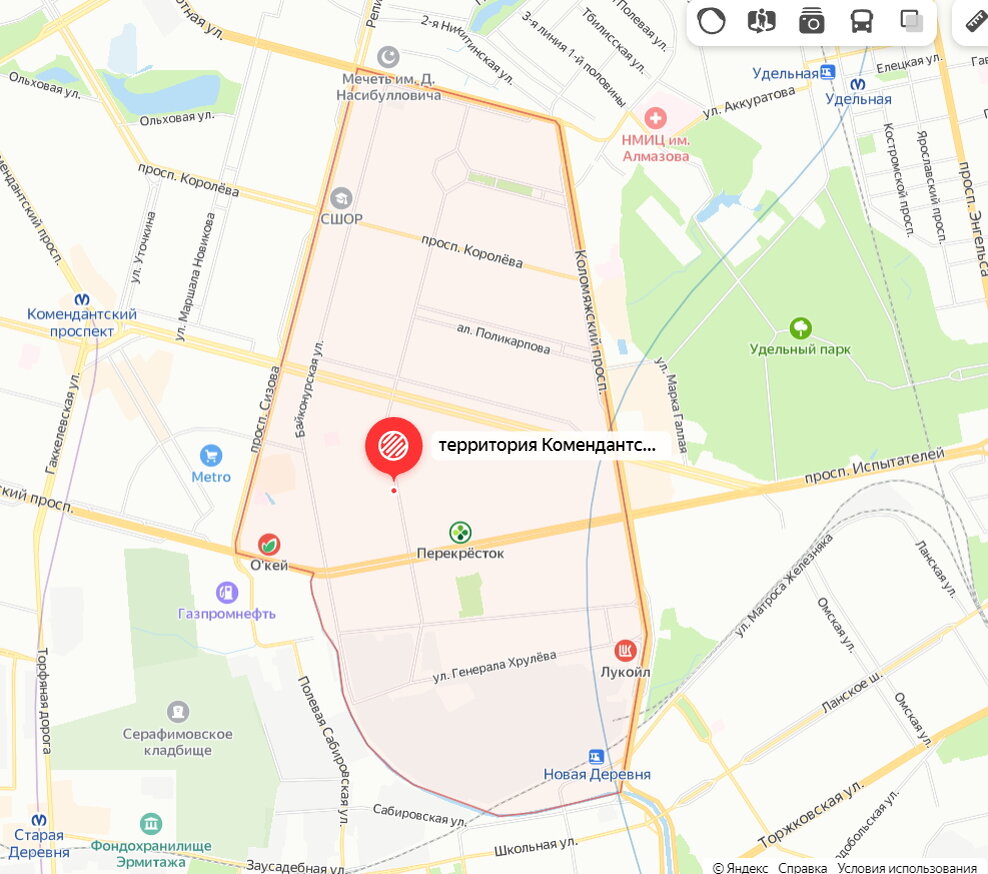
Task: Toggle the traffic layer icon
Action: (x=711, y=21)
